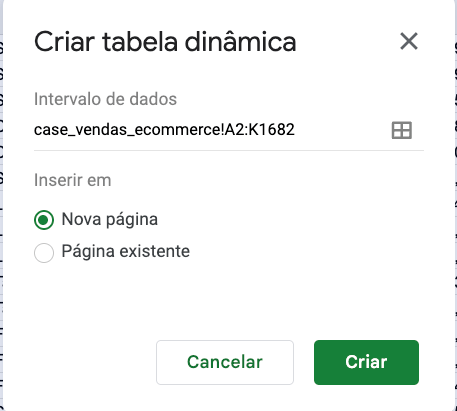Choose the Página existente radio button
The height and width of the screenshot is (411, 457).
pos(44,253)
